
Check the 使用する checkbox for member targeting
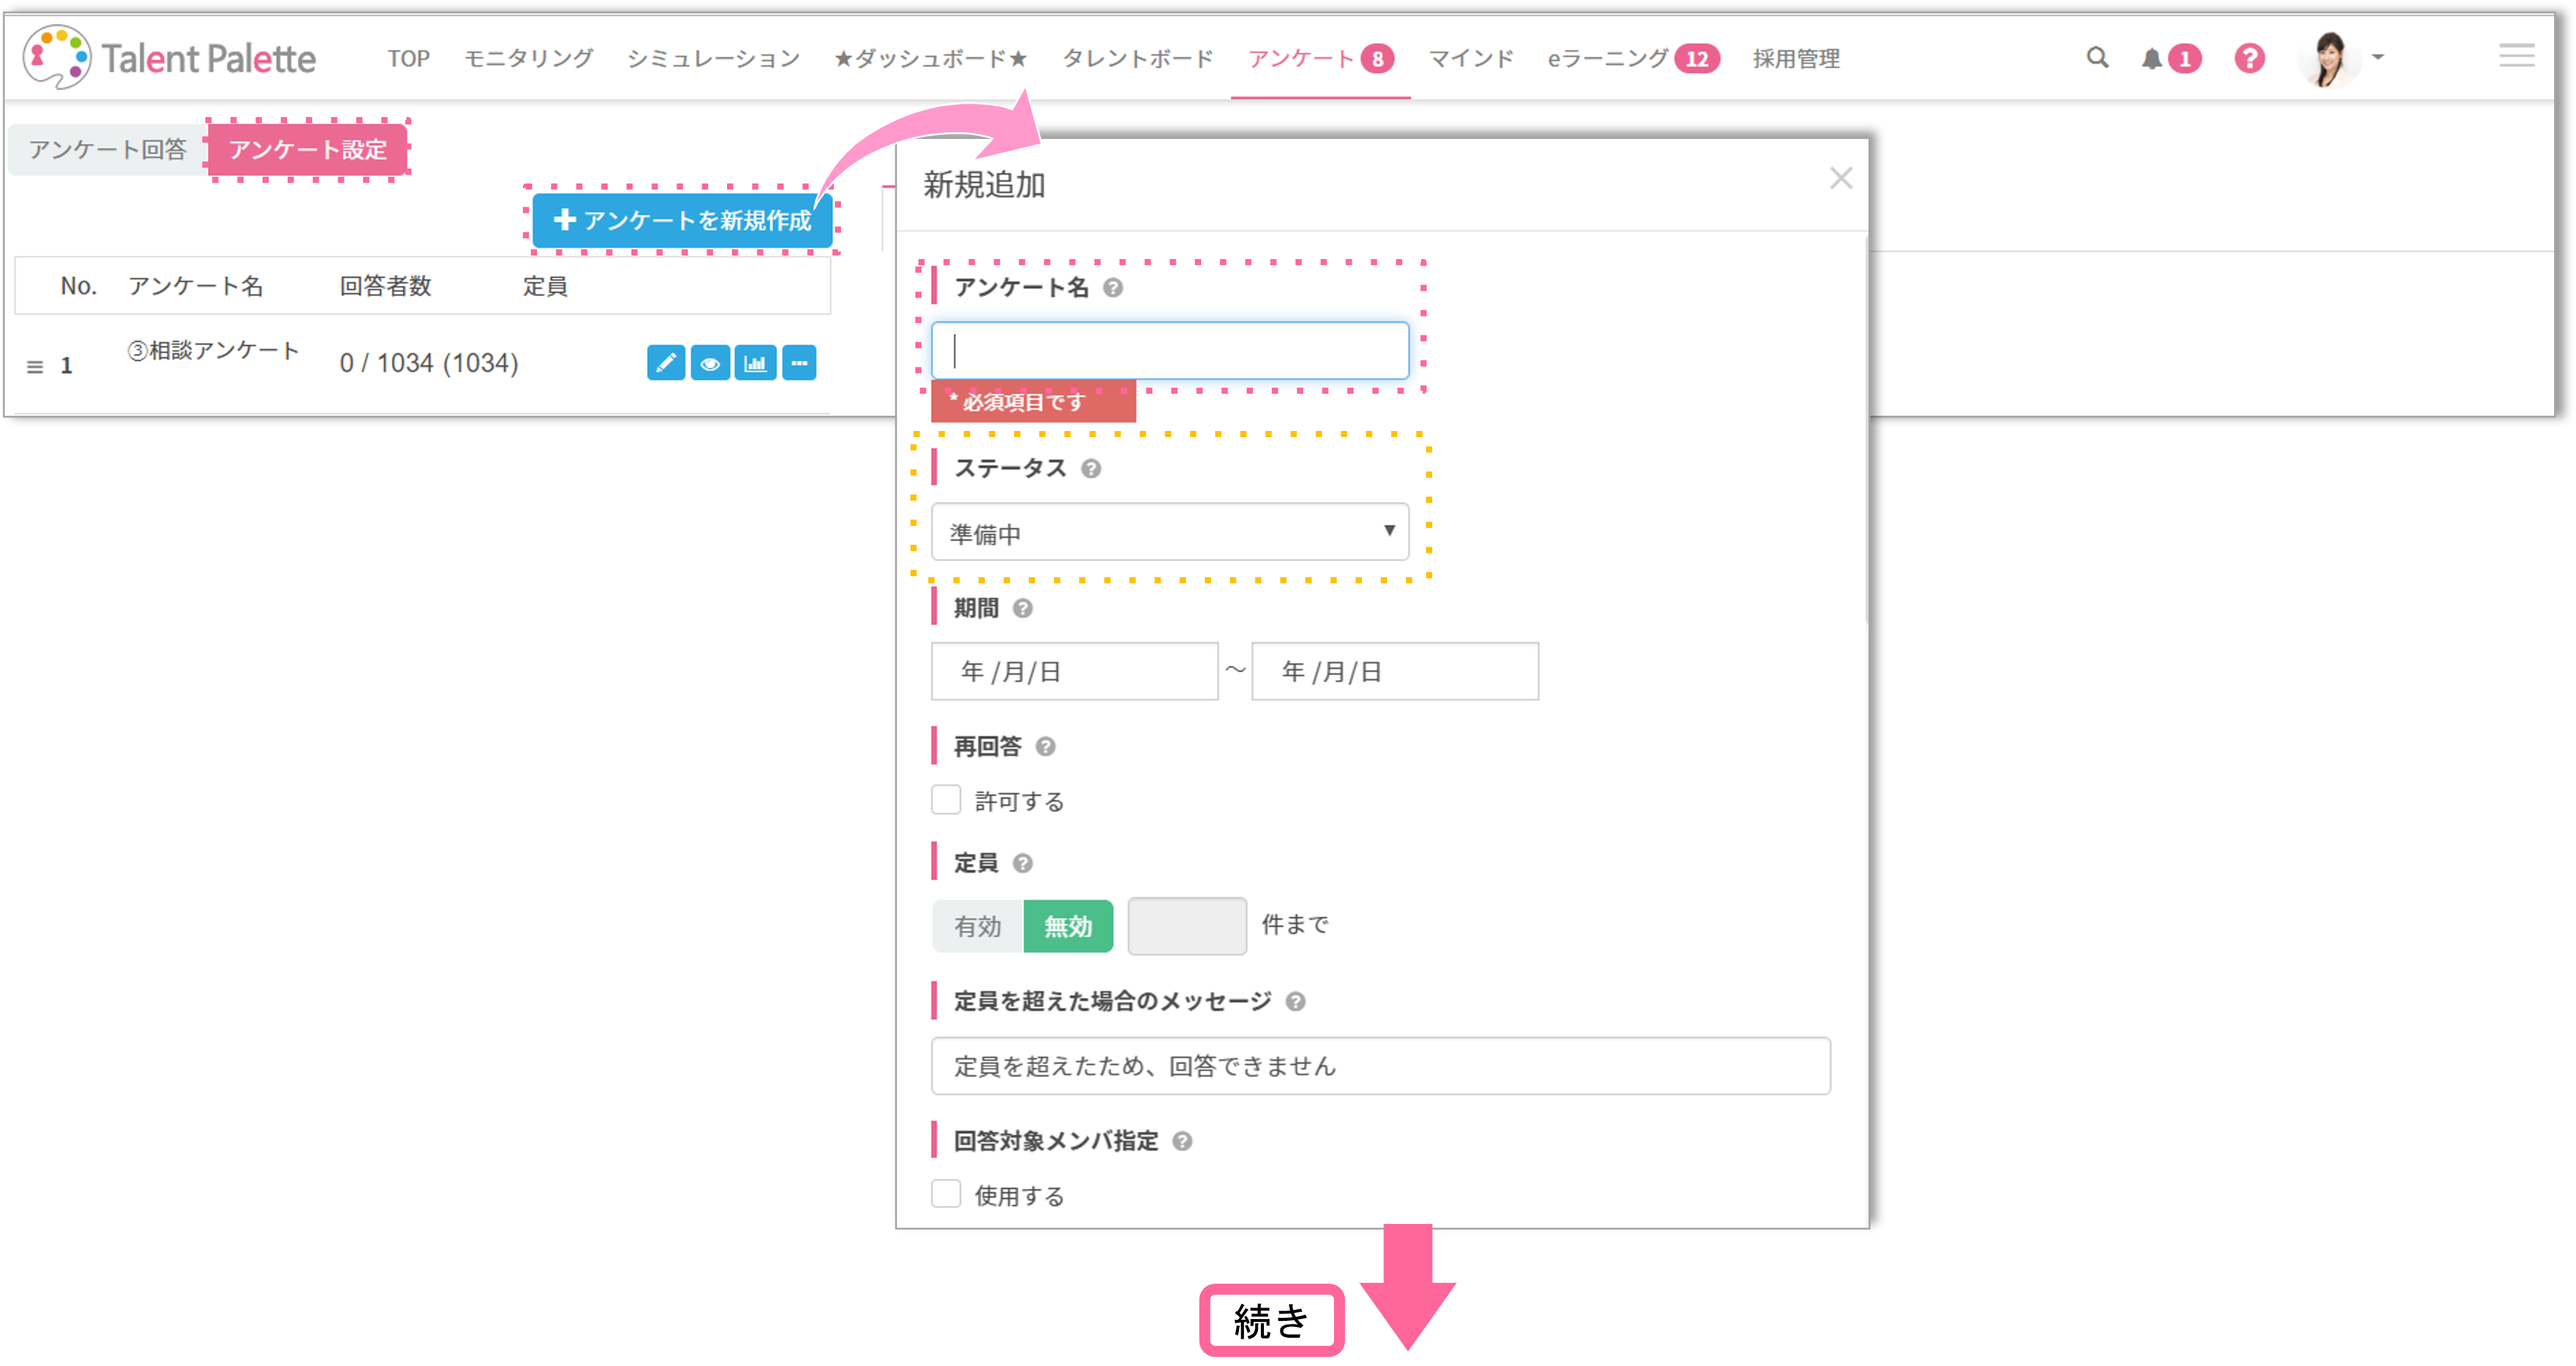pyautogui.click(x=946, y=1194)
